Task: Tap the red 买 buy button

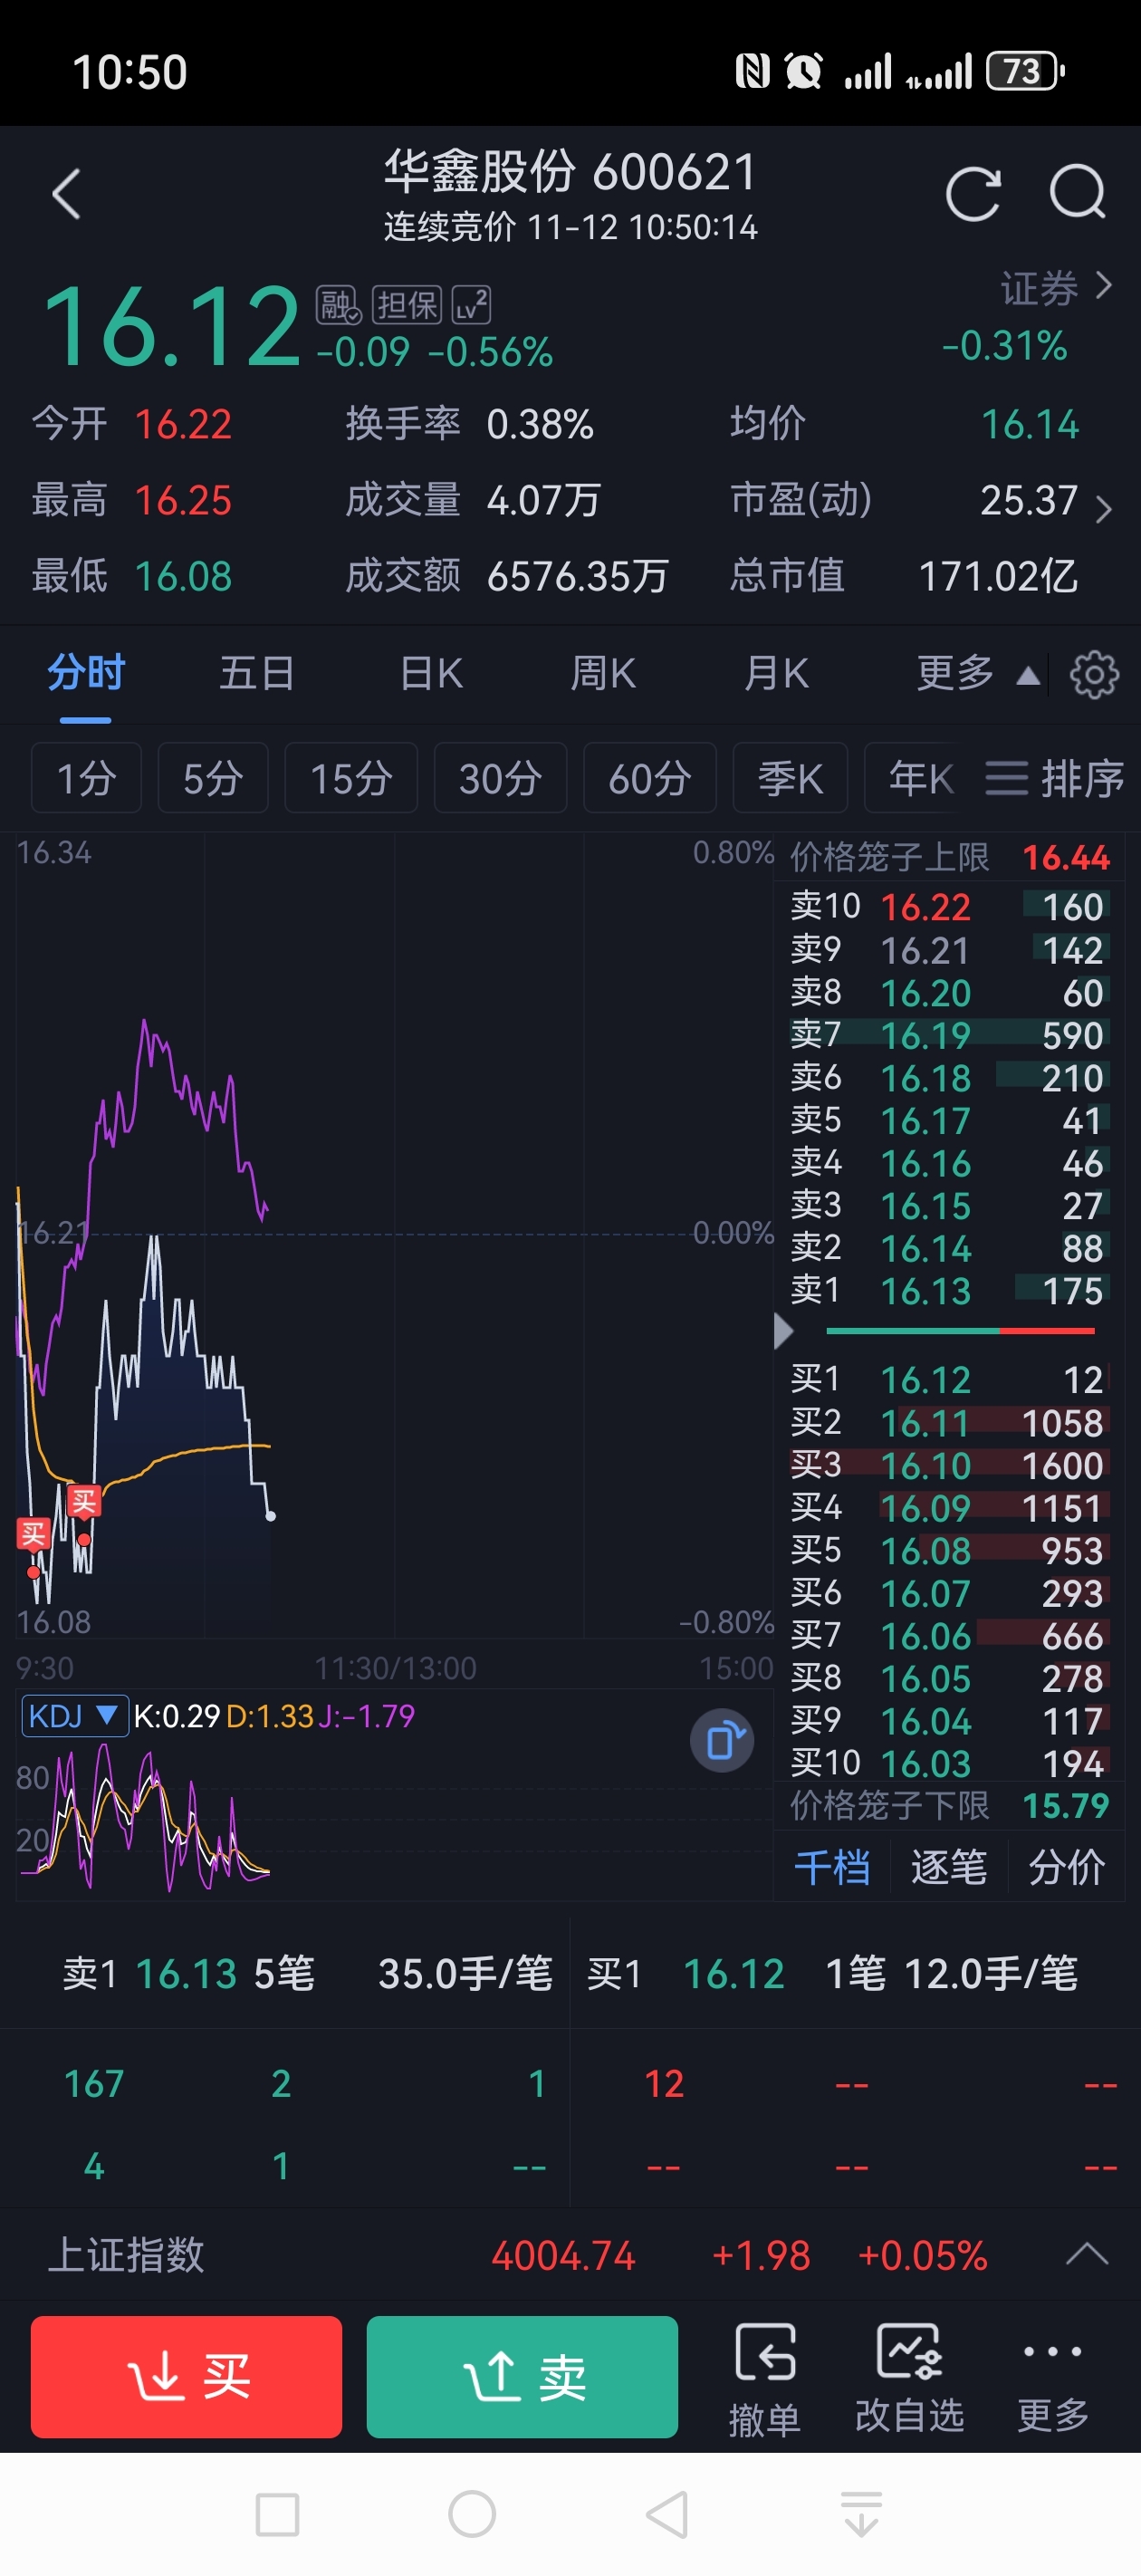Action: 186,2377
